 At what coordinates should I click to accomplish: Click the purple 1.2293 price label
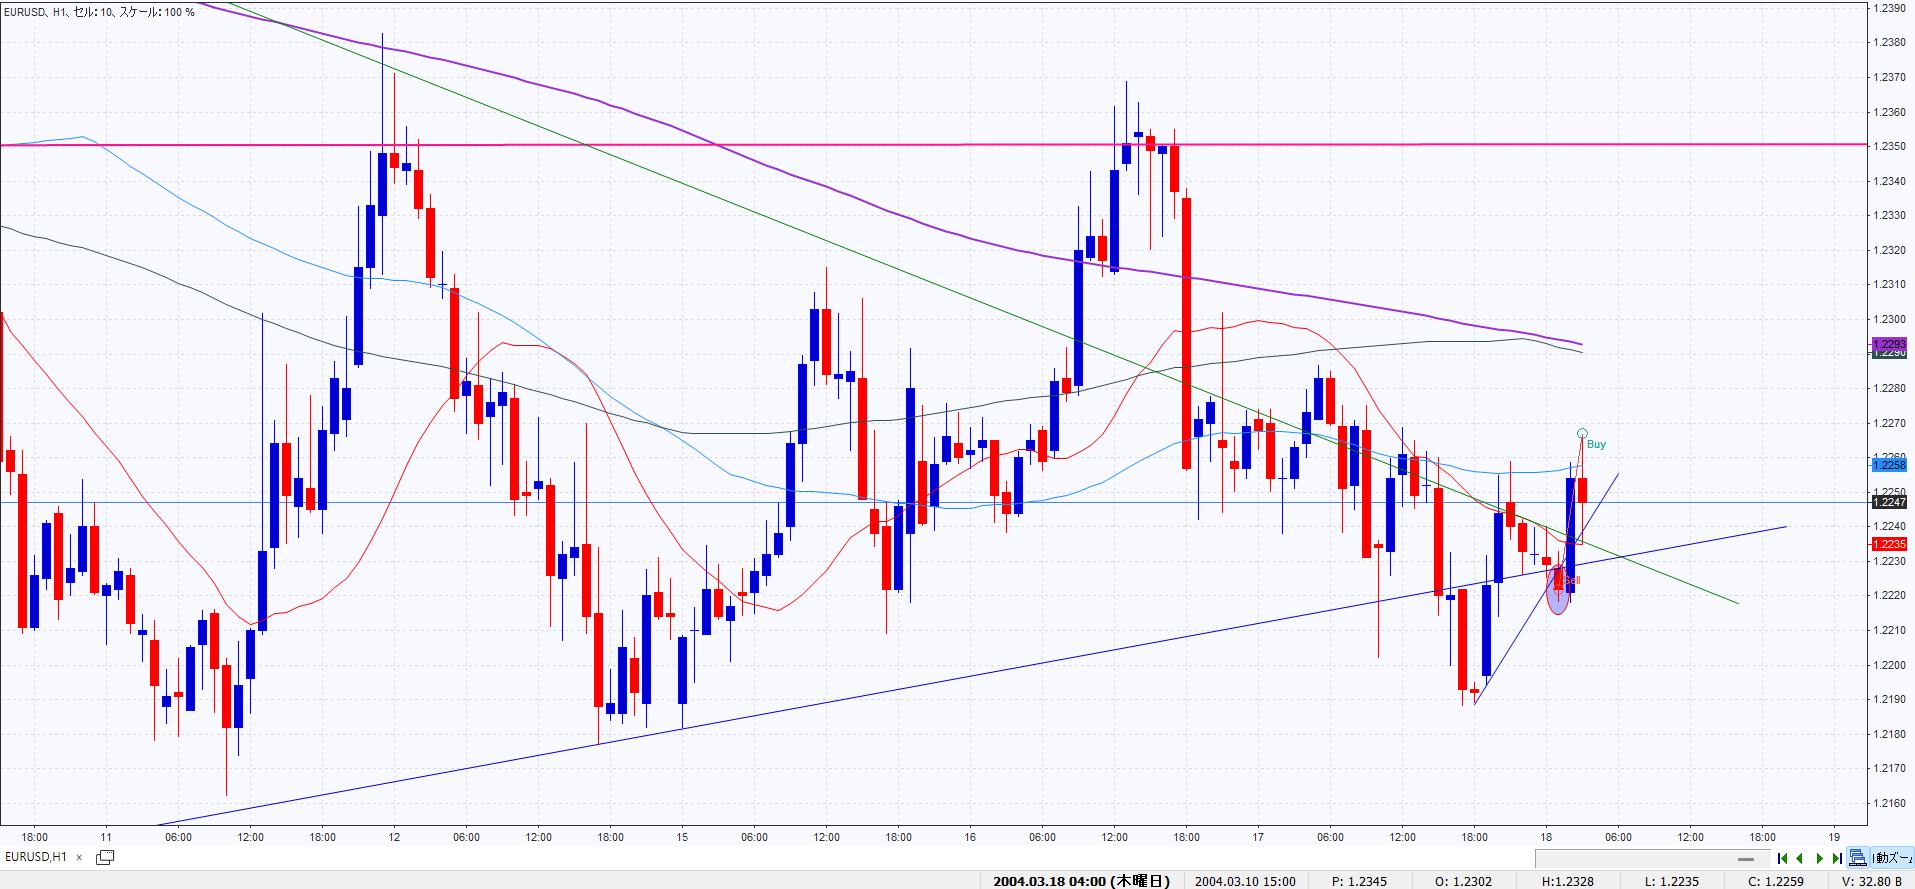[x=1888, y=344]
